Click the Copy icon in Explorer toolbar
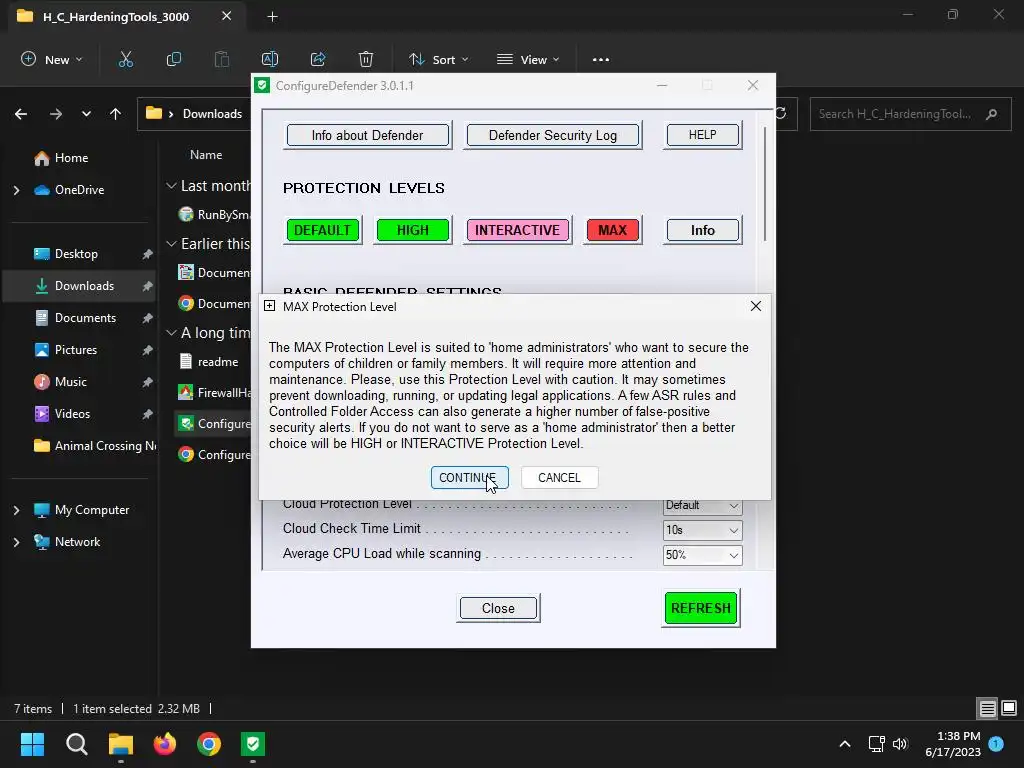 click(174, 59)
